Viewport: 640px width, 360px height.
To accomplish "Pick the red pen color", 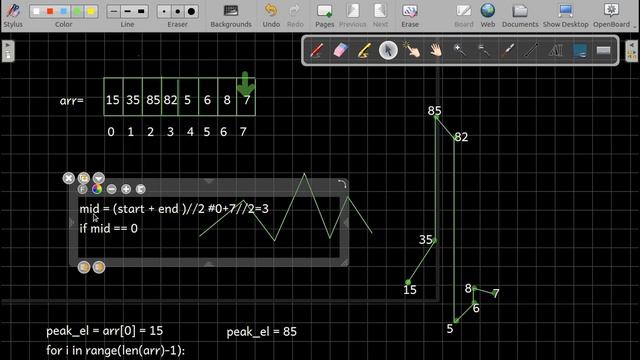I will [x=50, y=11].
